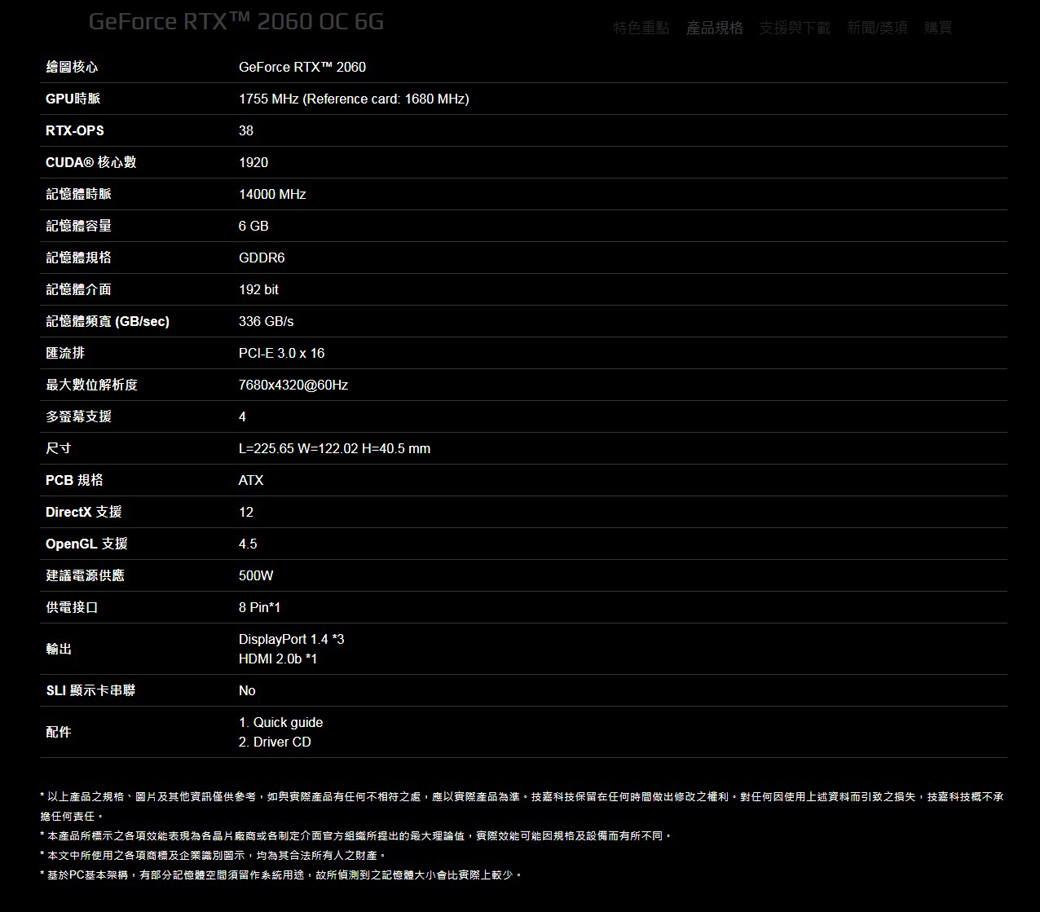Click the GPU時脈 row label
This screenshot has width=1040, height=912.
point(73,99)
